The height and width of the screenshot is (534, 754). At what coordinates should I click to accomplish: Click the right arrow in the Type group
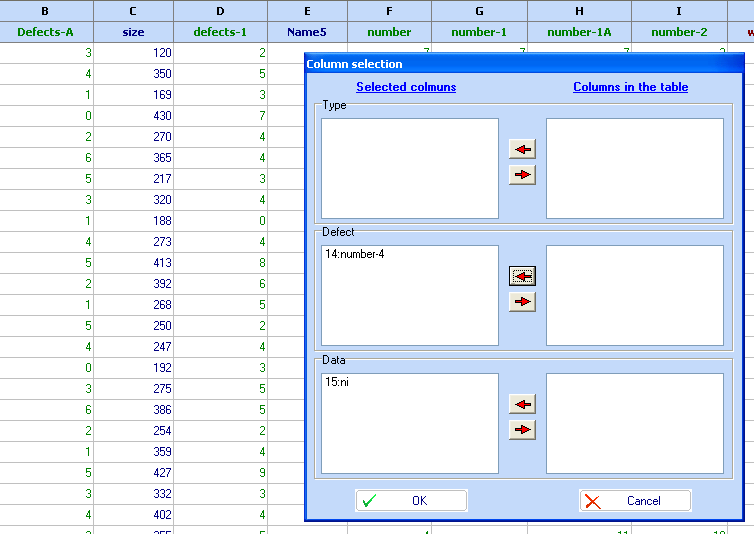click(x=522, y=175)
